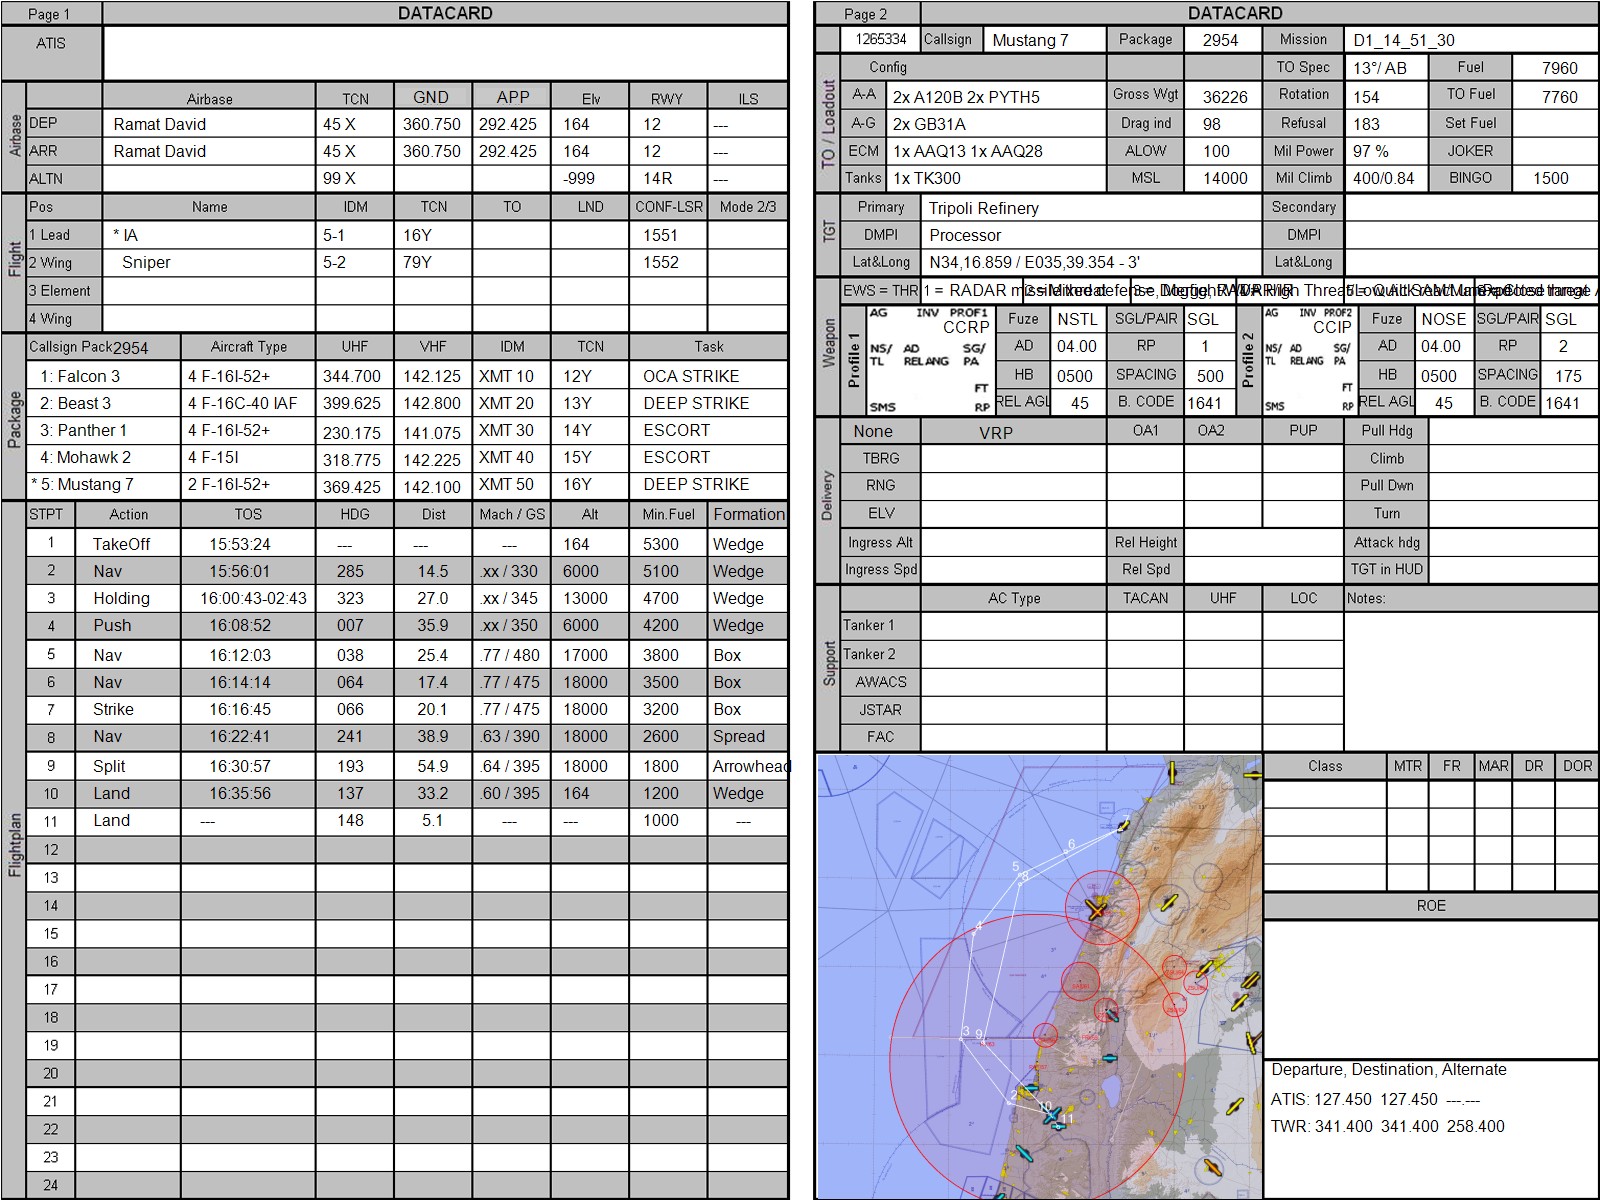Select the 'Push' action at steerpoint 4

(x=112, y=625)
